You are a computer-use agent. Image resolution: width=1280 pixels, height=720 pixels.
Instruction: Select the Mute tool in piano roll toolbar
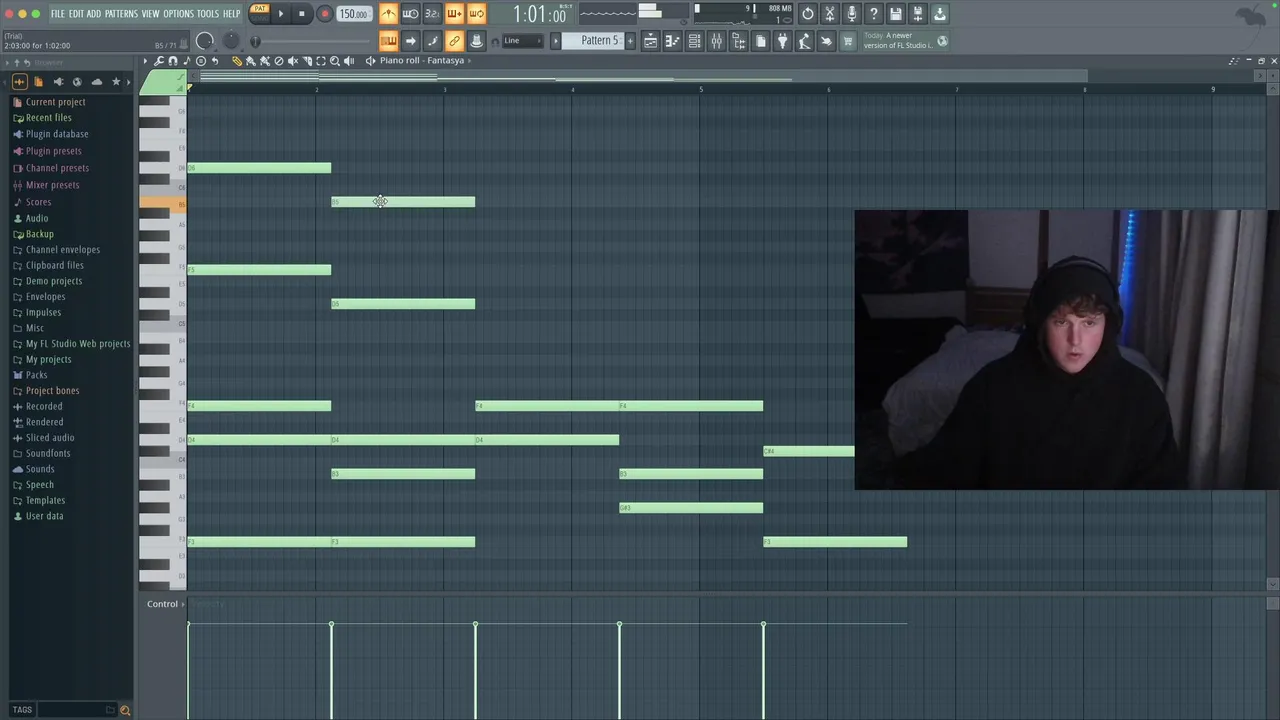pyautogui.click(x=293, y=61)
